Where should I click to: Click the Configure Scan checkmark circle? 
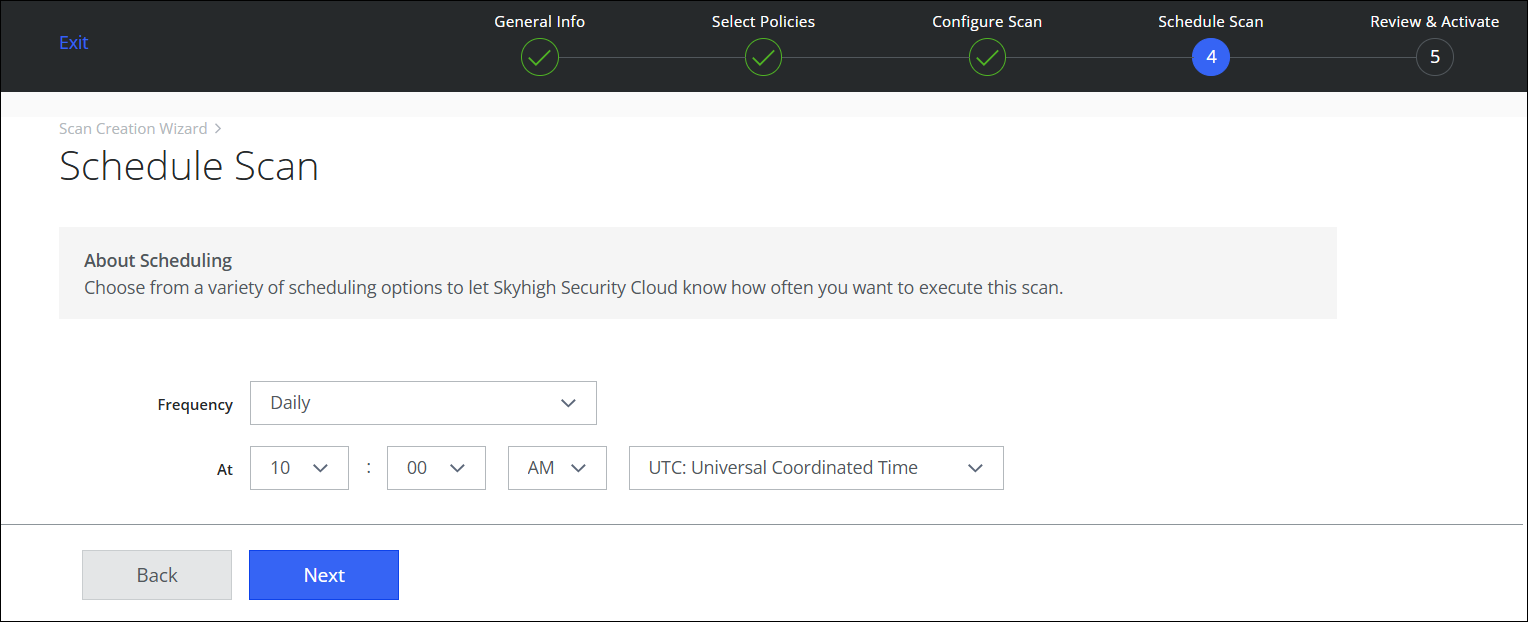tap(987, 58)
